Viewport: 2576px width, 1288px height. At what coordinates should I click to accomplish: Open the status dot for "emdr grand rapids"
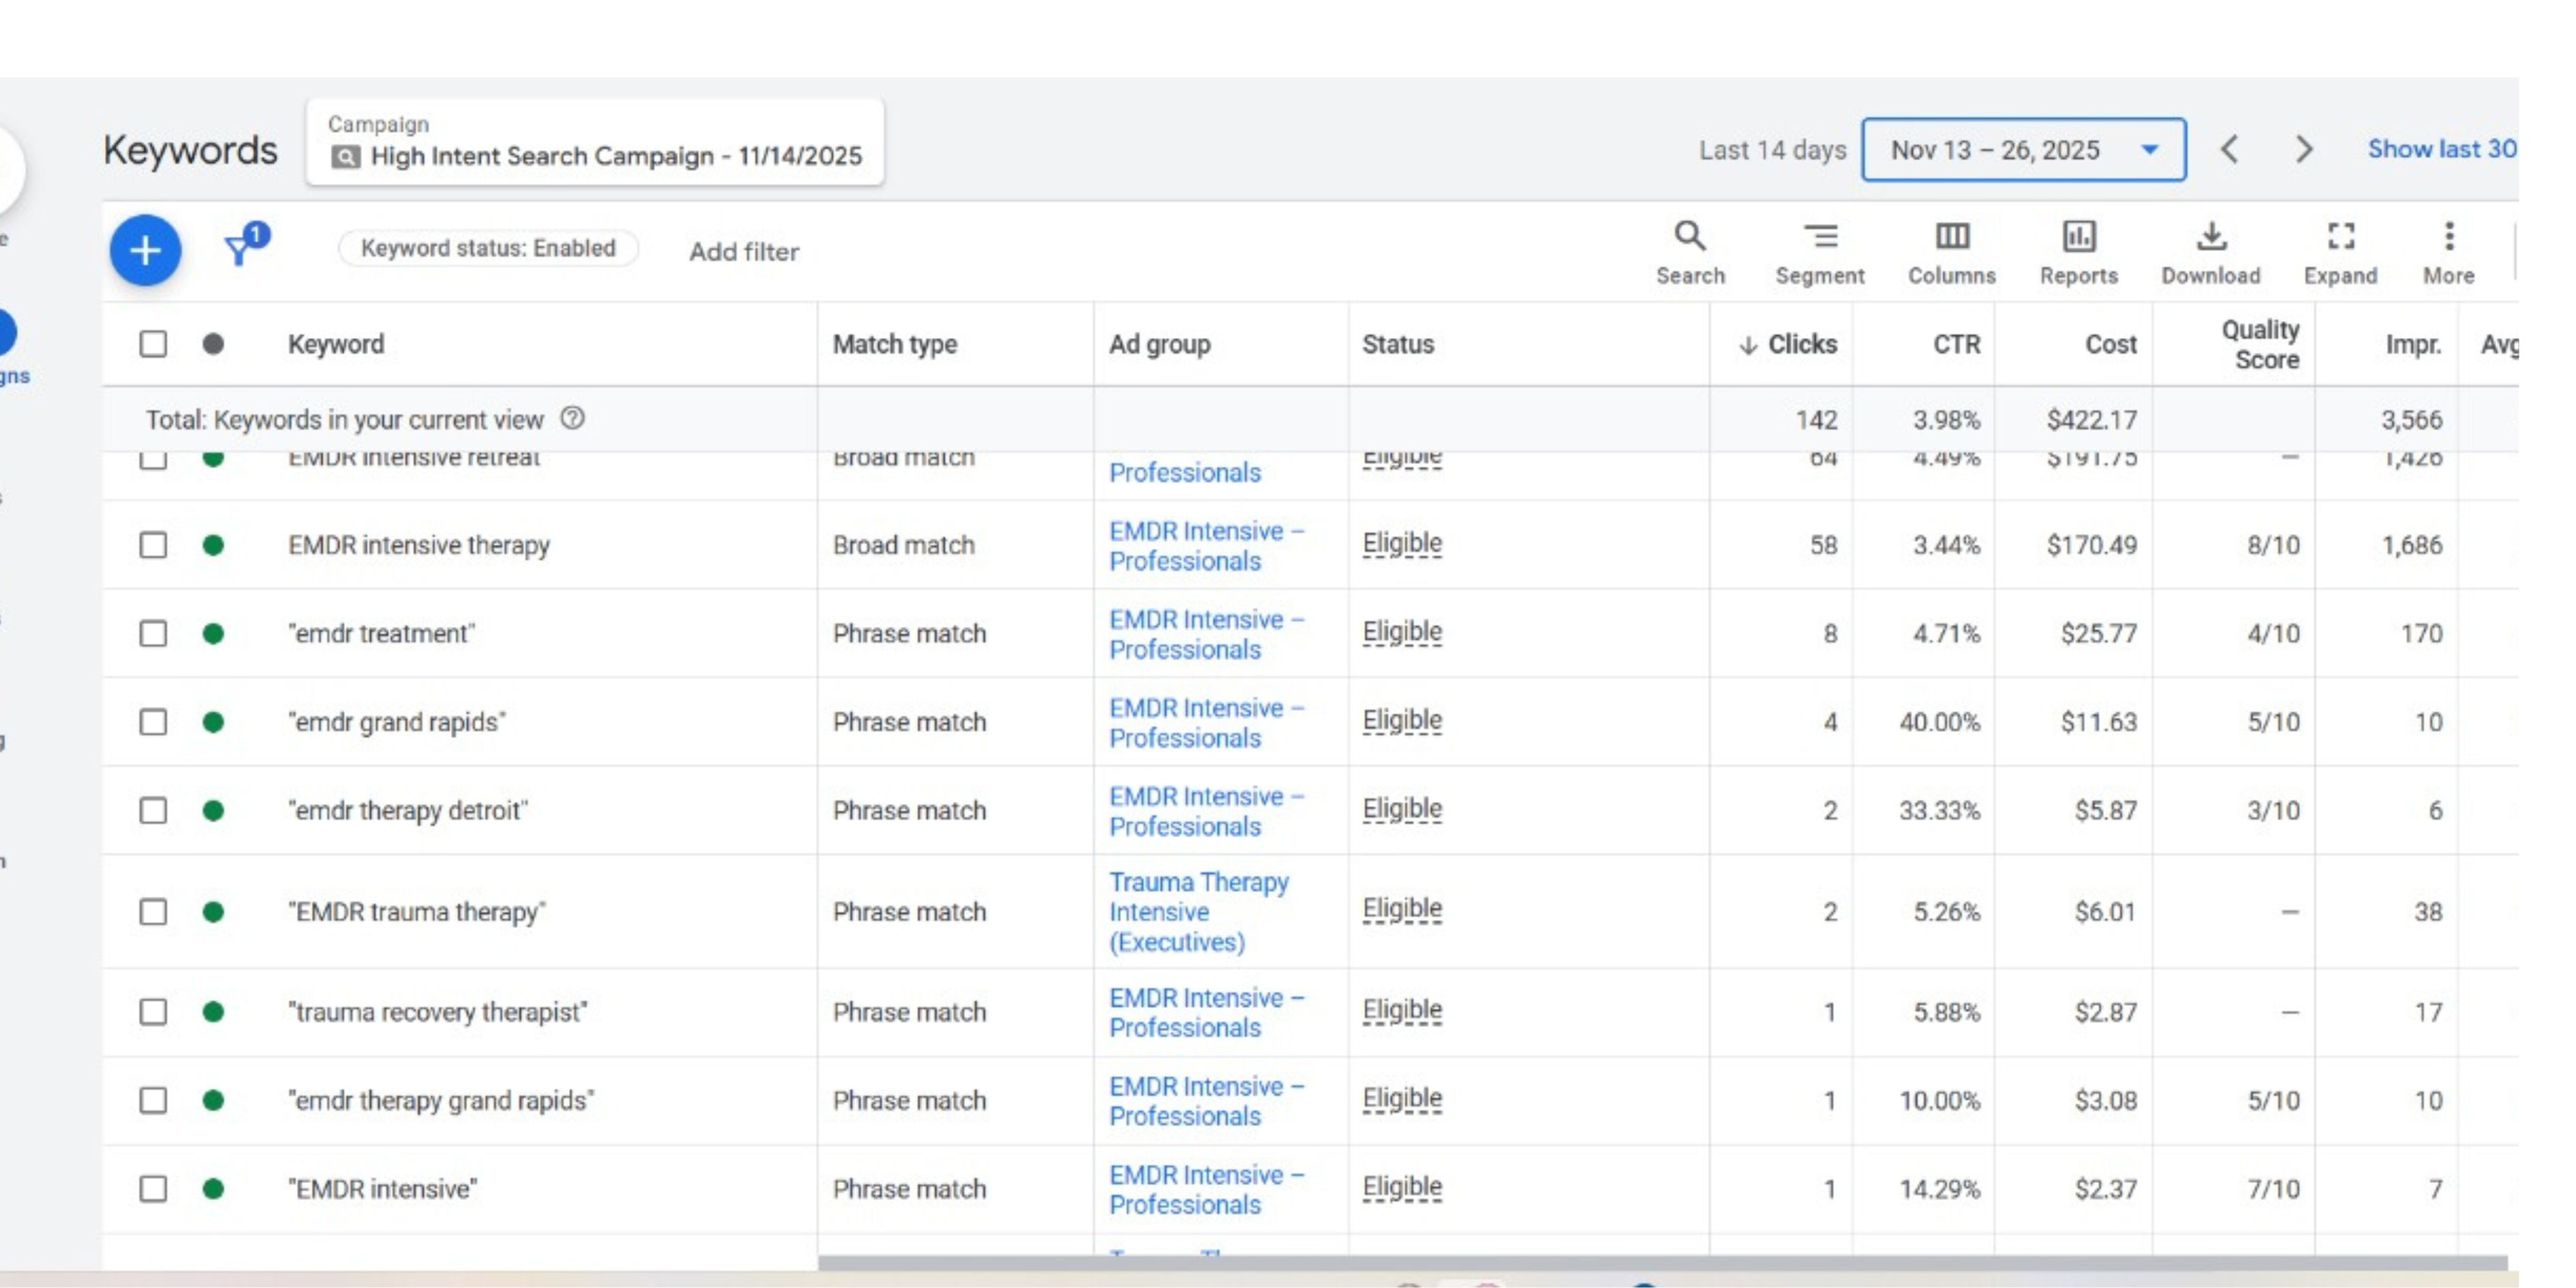[x=213, y=722]
